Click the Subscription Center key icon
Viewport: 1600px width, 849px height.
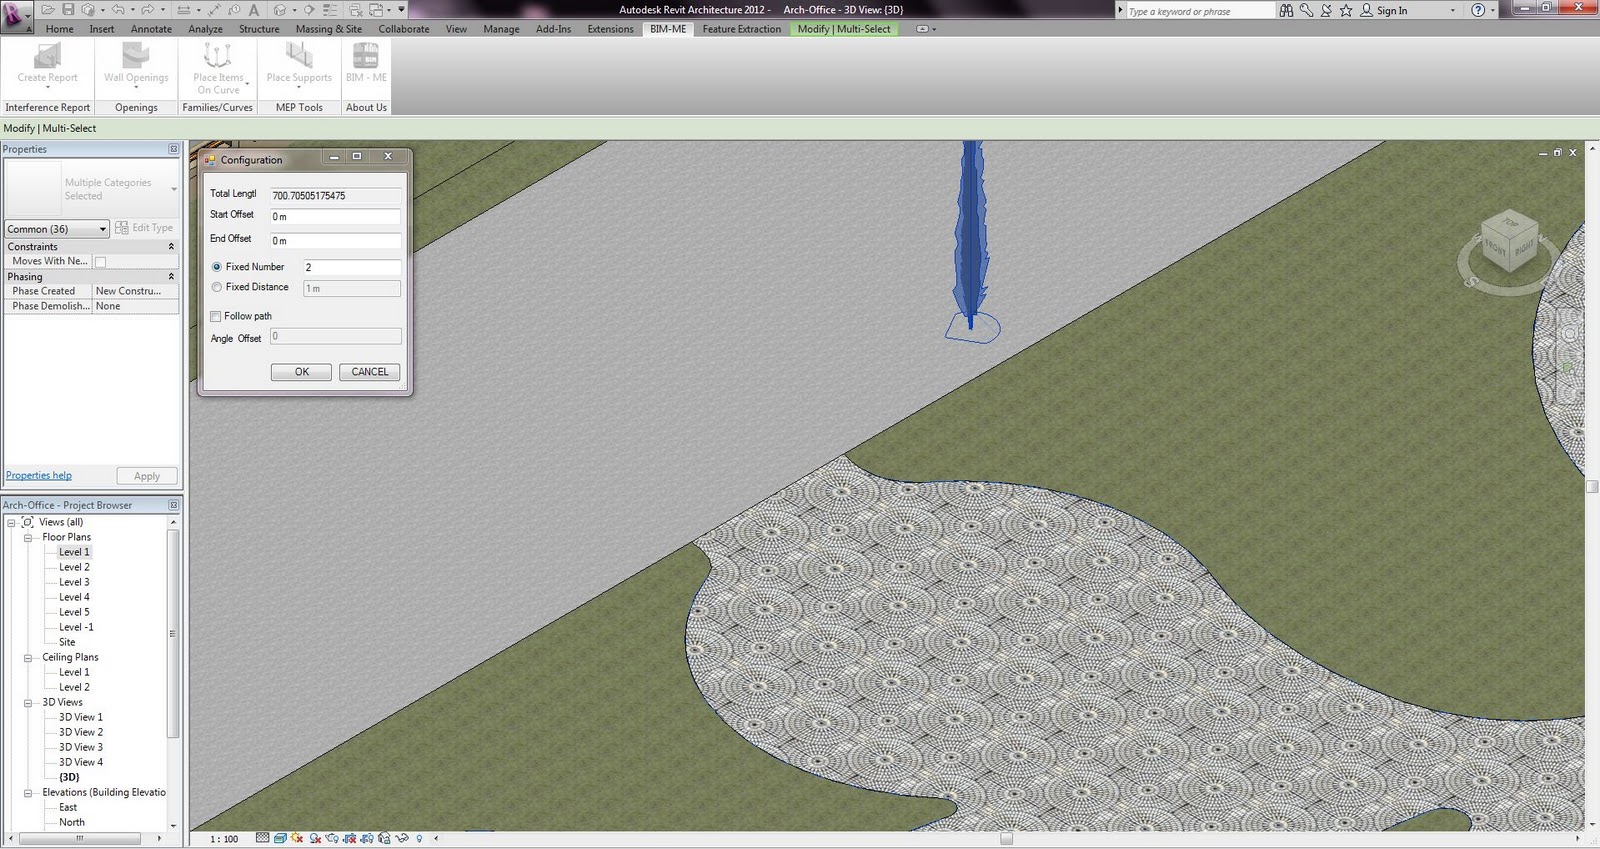coord(1306,10)
